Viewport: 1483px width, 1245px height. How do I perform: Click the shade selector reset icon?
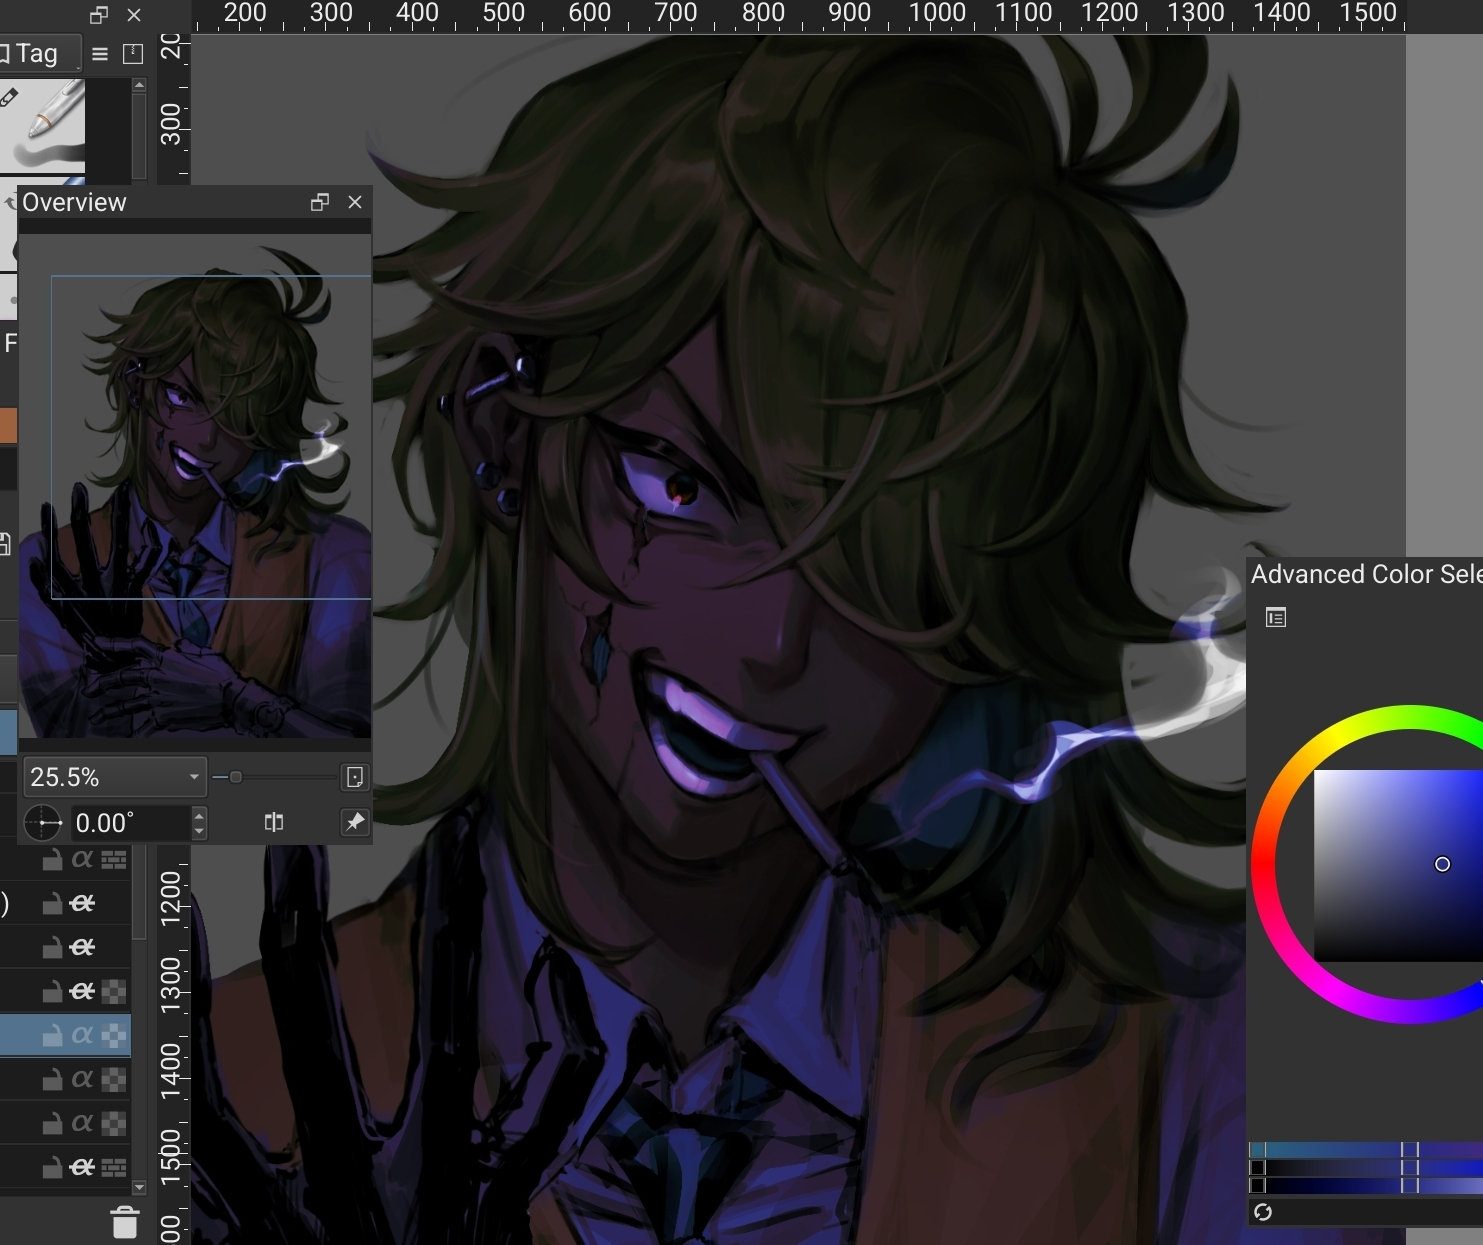pyautogui.click(x=1263, y=1212)
